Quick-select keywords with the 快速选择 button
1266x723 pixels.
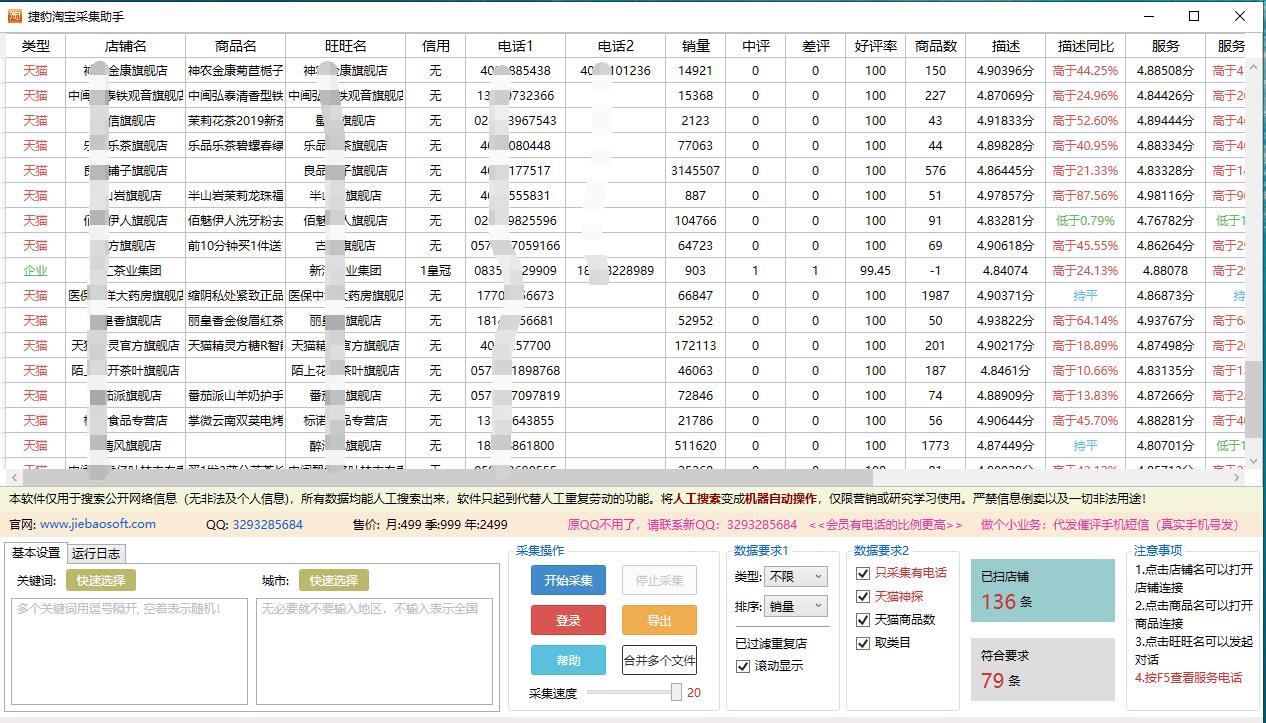[x=99, y=578]
